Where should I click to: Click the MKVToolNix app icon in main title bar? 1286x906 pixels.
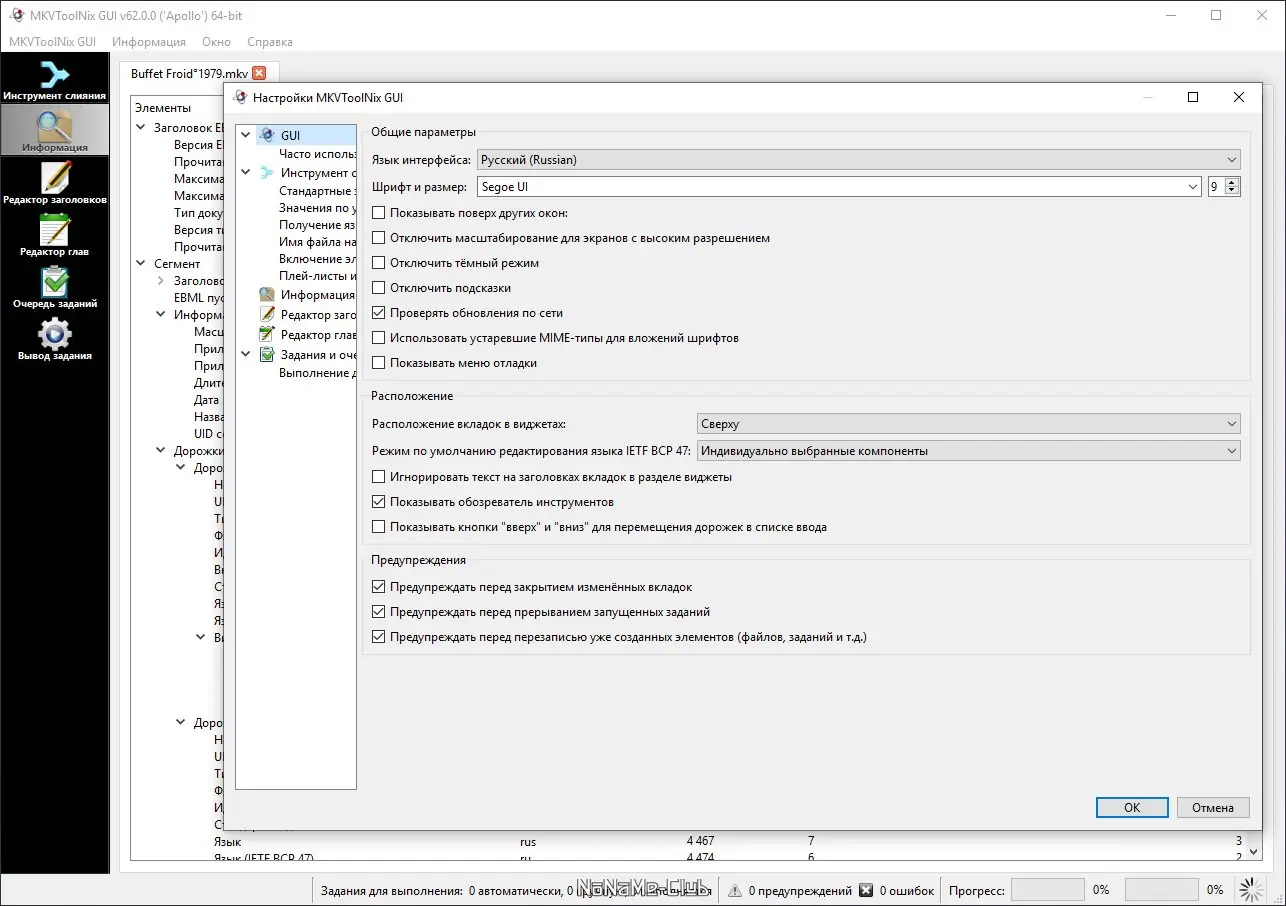pos(16,15)
